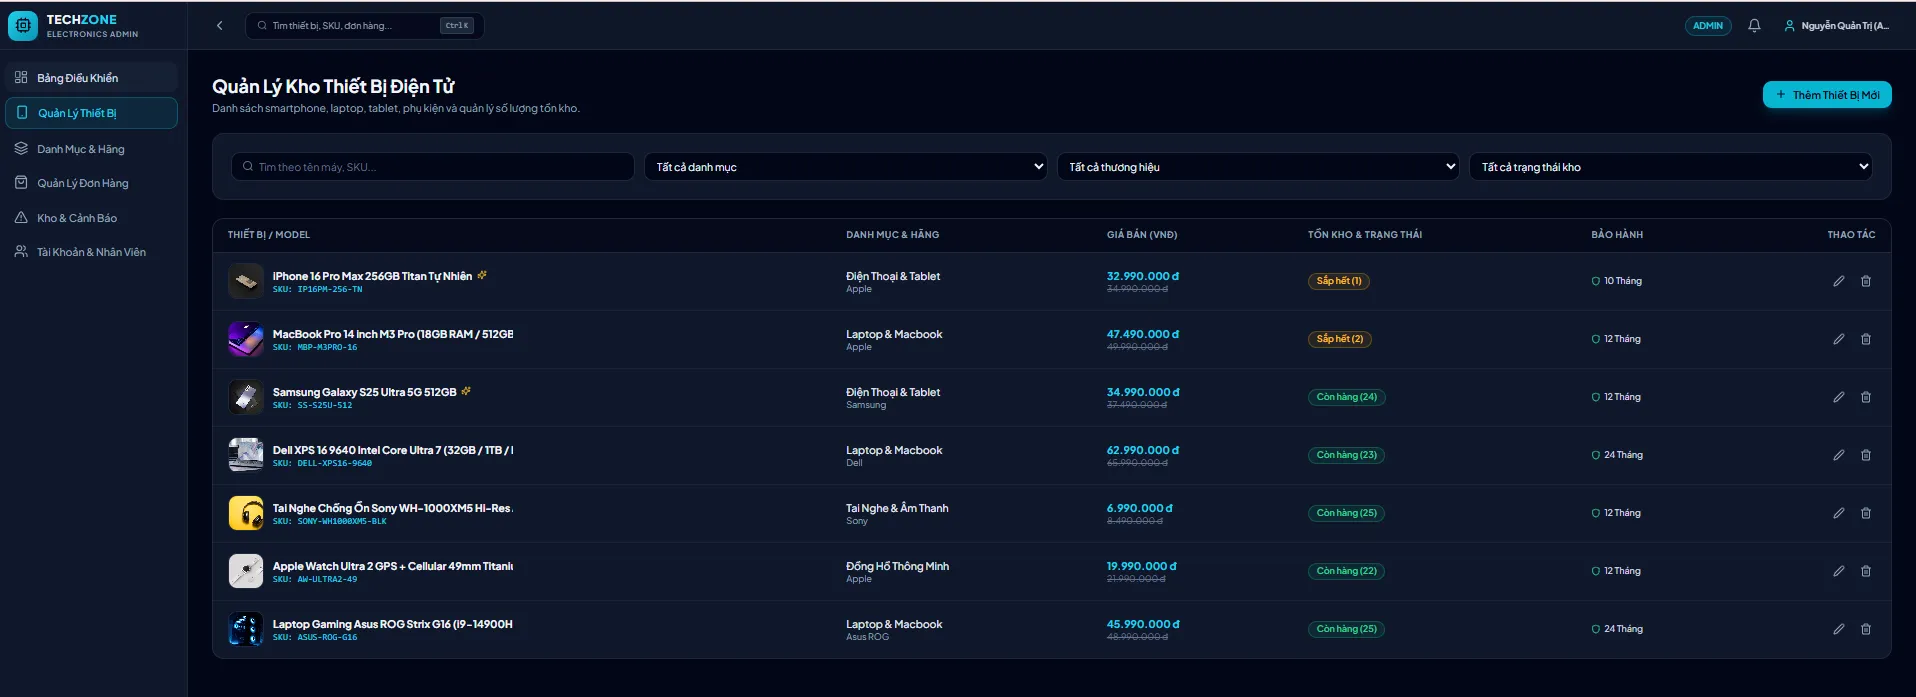Screen dimensions: 1916x697
Task: Open the 'Tất cả danh mục' dropdown
Action: [846, 167]
